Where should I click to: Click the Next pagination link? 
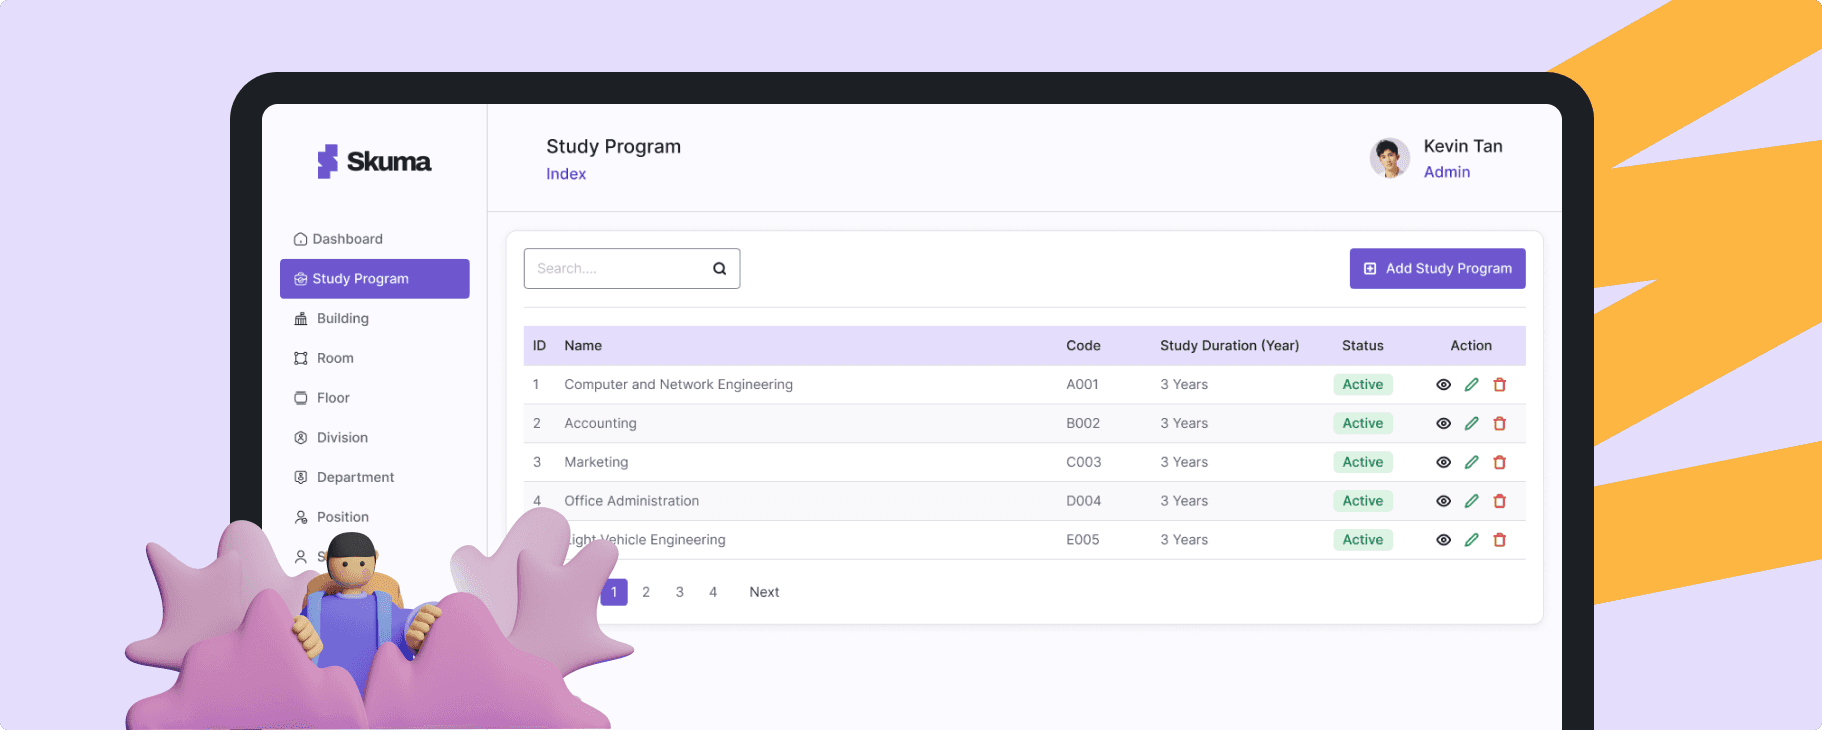(x=764, y=592)
